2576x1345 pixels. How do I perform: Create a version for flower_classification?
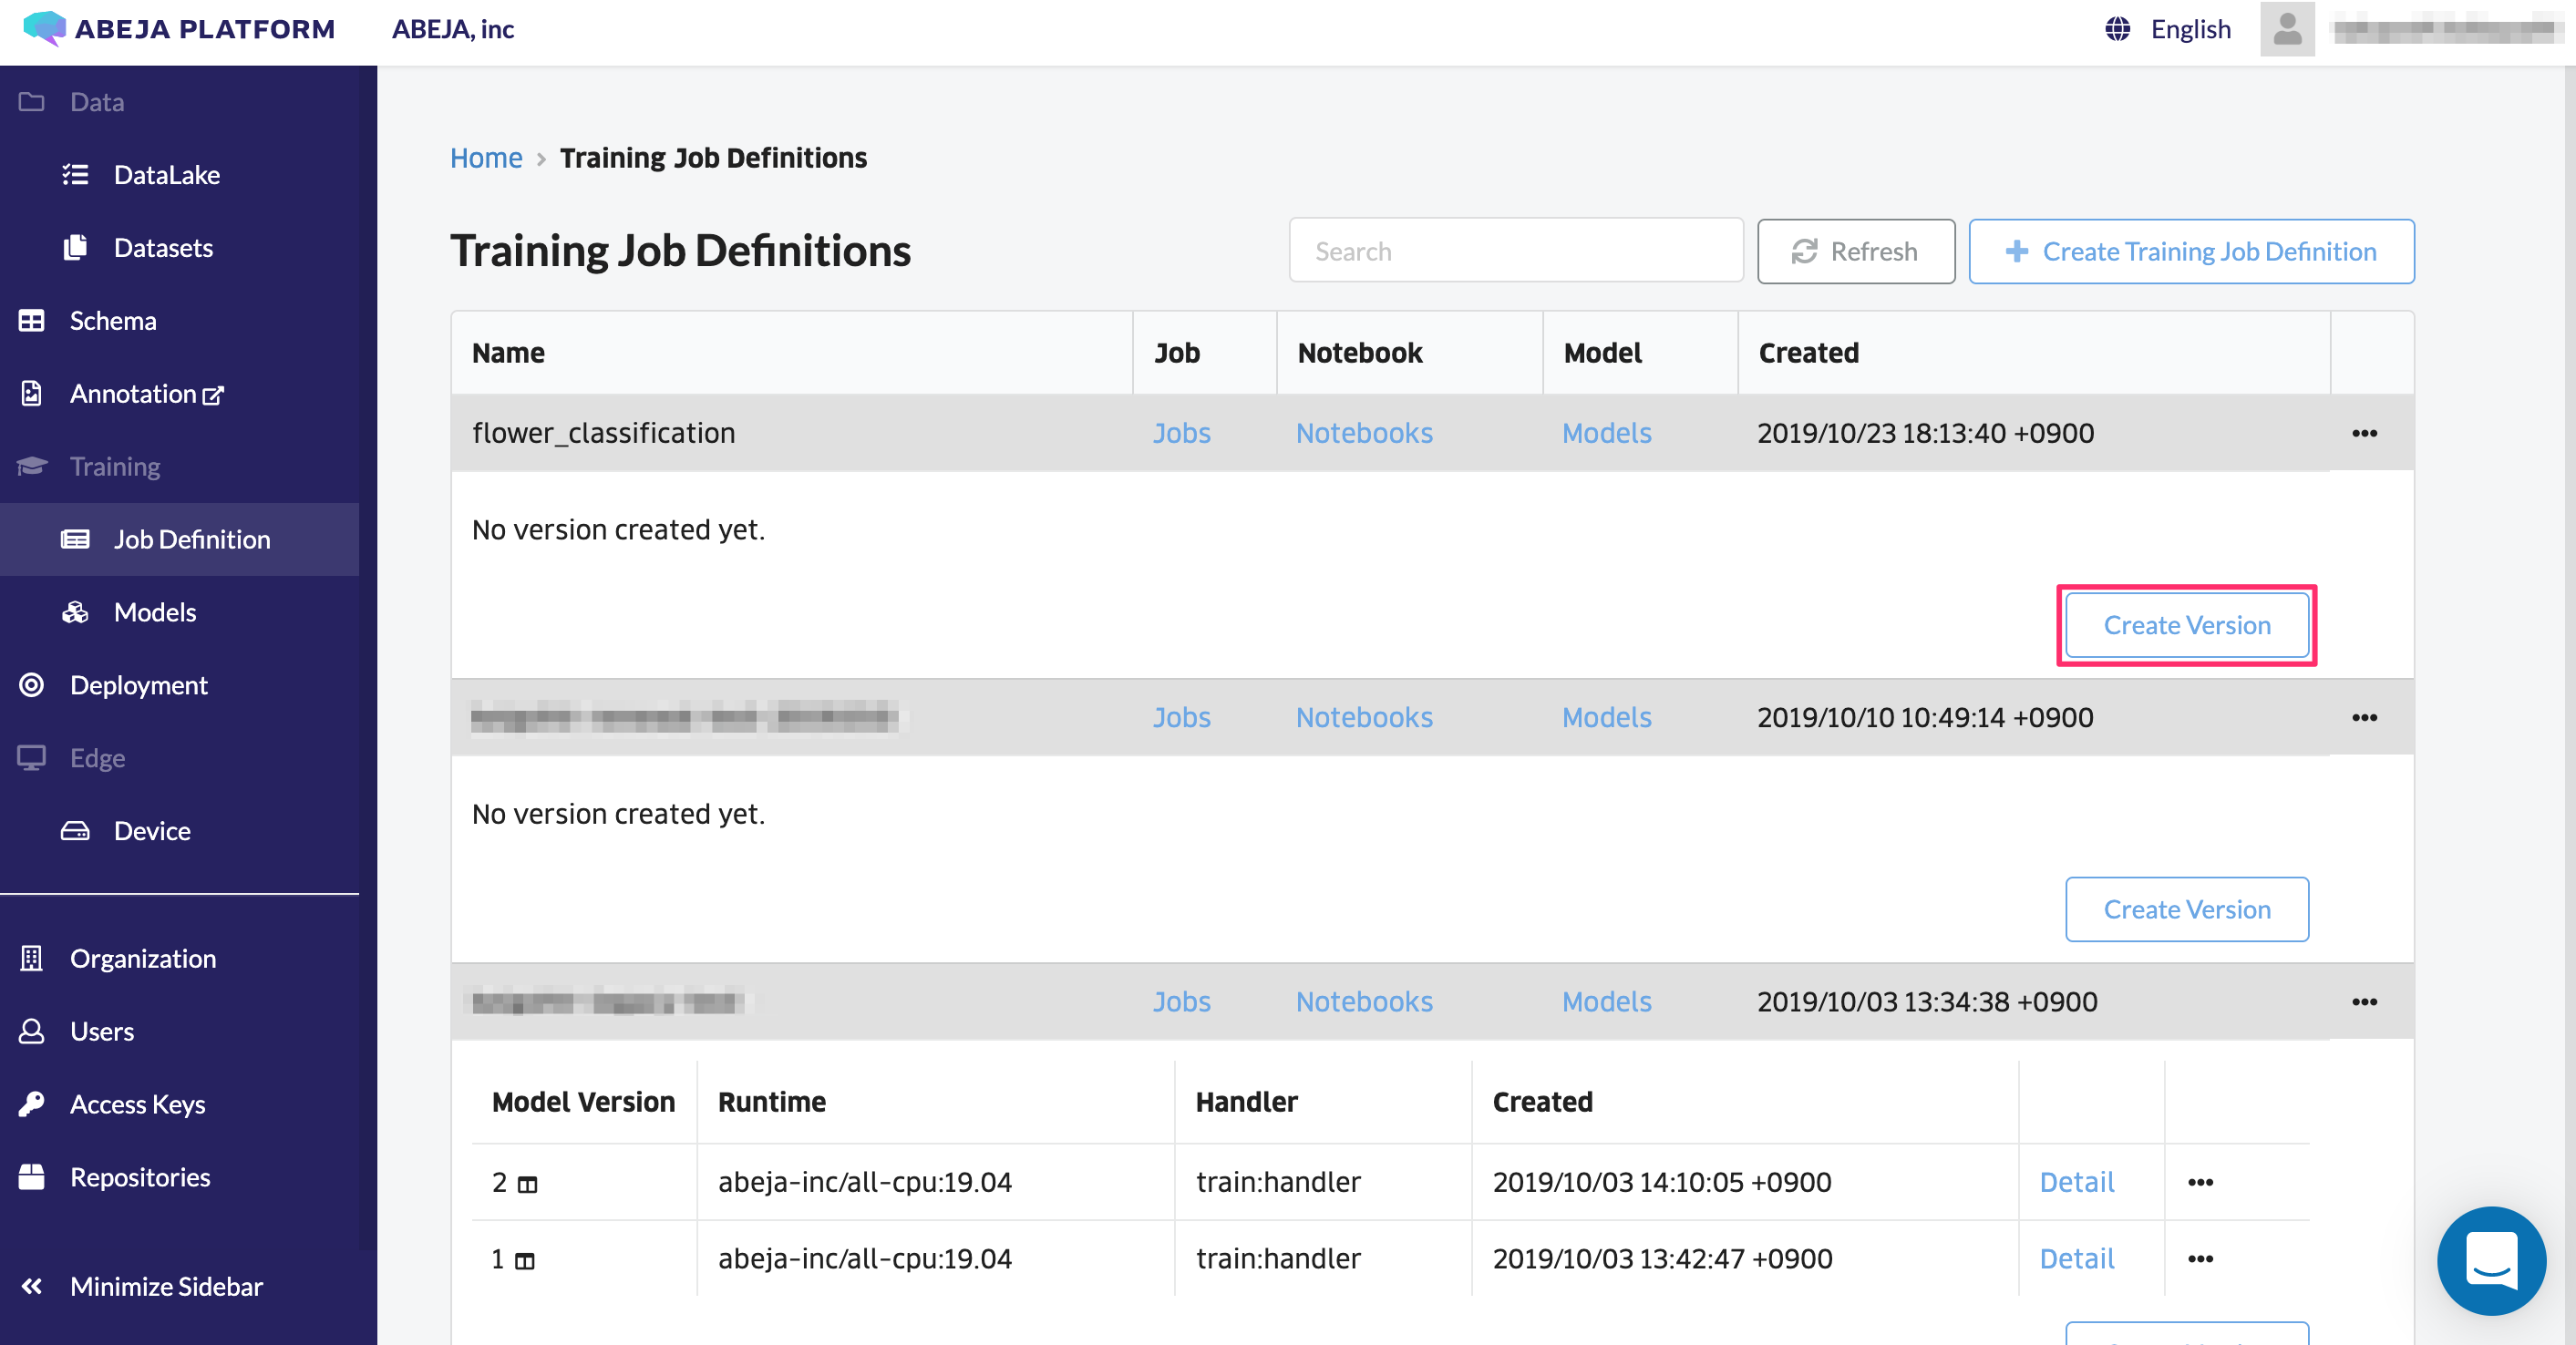[2187, 625]
